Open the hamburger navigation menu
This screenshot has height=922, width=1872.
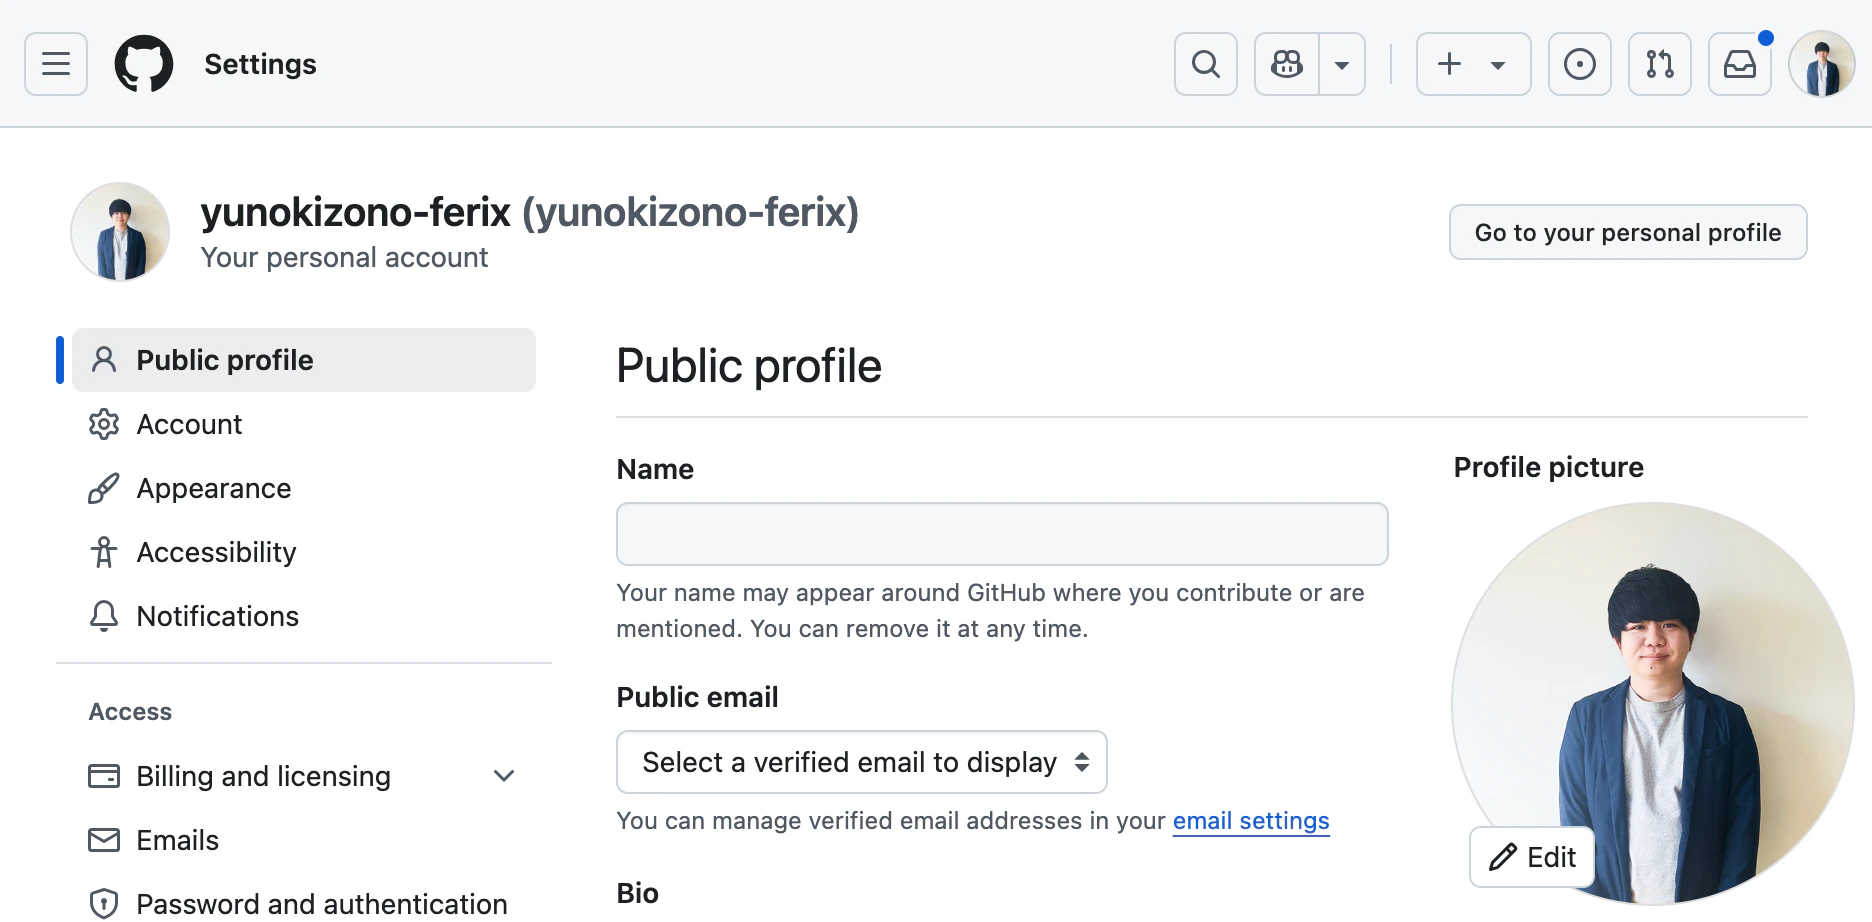56,64
